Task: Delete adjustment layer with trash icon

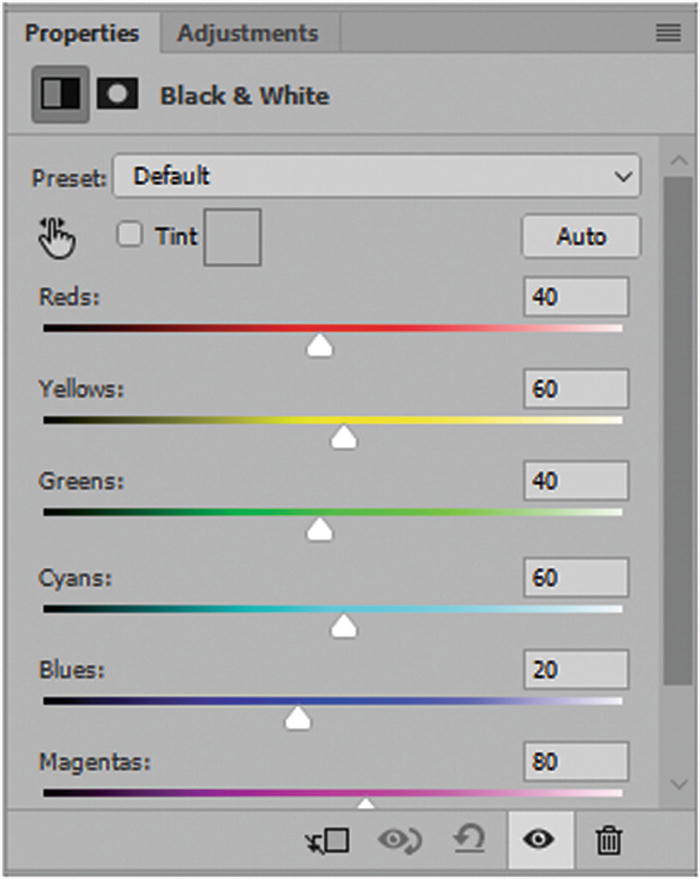Action: point(608,841)
